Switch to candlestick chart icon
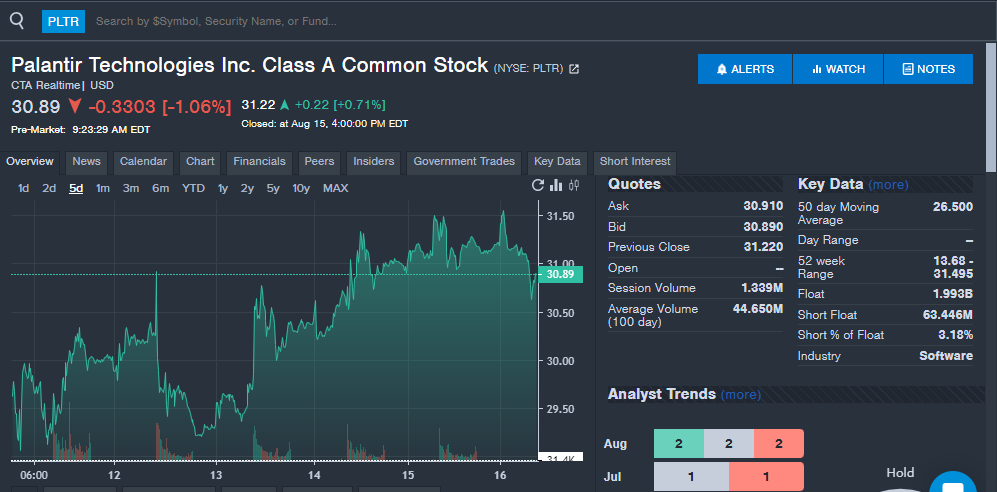Screen dimensions: 997x492 [x=574, y=185]
